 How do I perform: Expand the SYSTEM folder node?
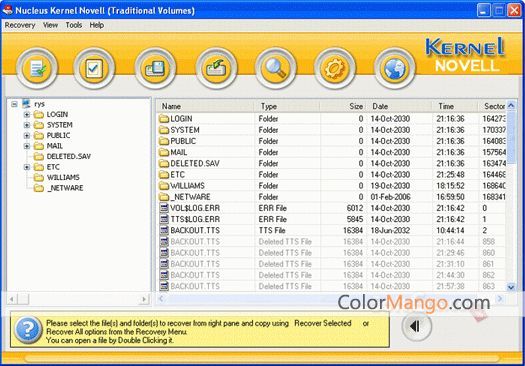pyautogui.click(x=27, y=125)
